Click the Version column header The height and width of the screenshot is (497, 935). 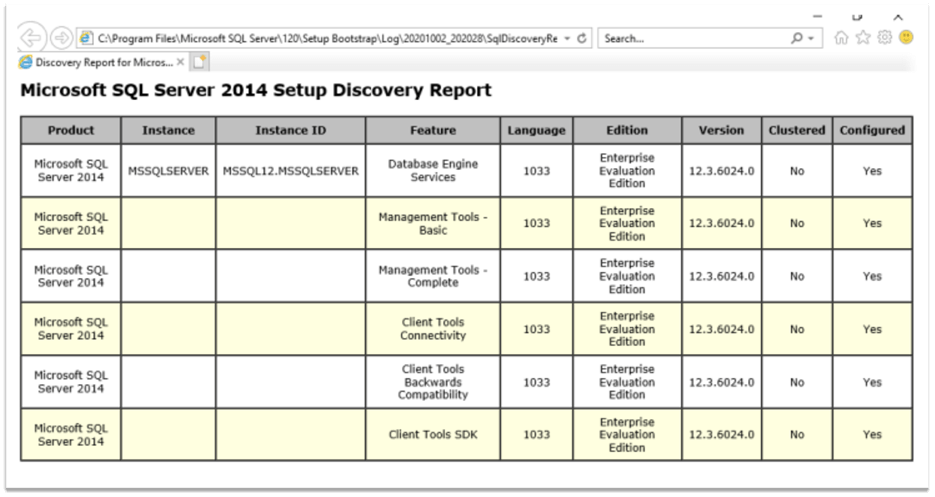(721, 130)
